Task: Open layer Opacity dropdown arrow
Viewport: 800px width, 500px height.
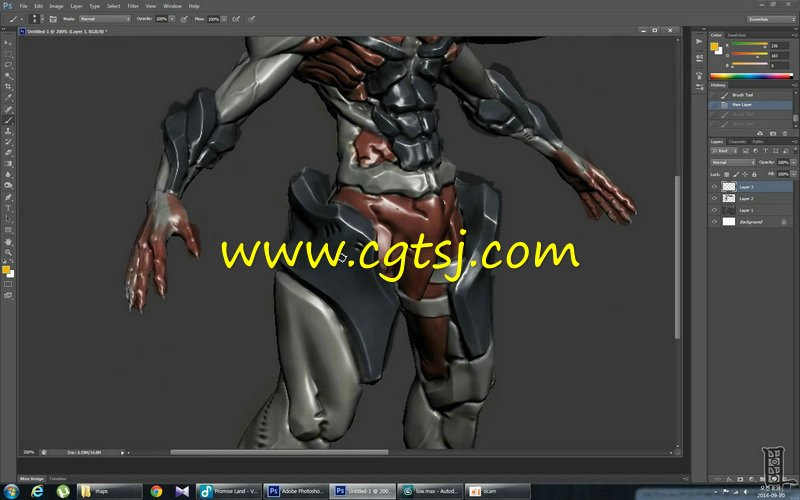Action: (x=793, y=162)
